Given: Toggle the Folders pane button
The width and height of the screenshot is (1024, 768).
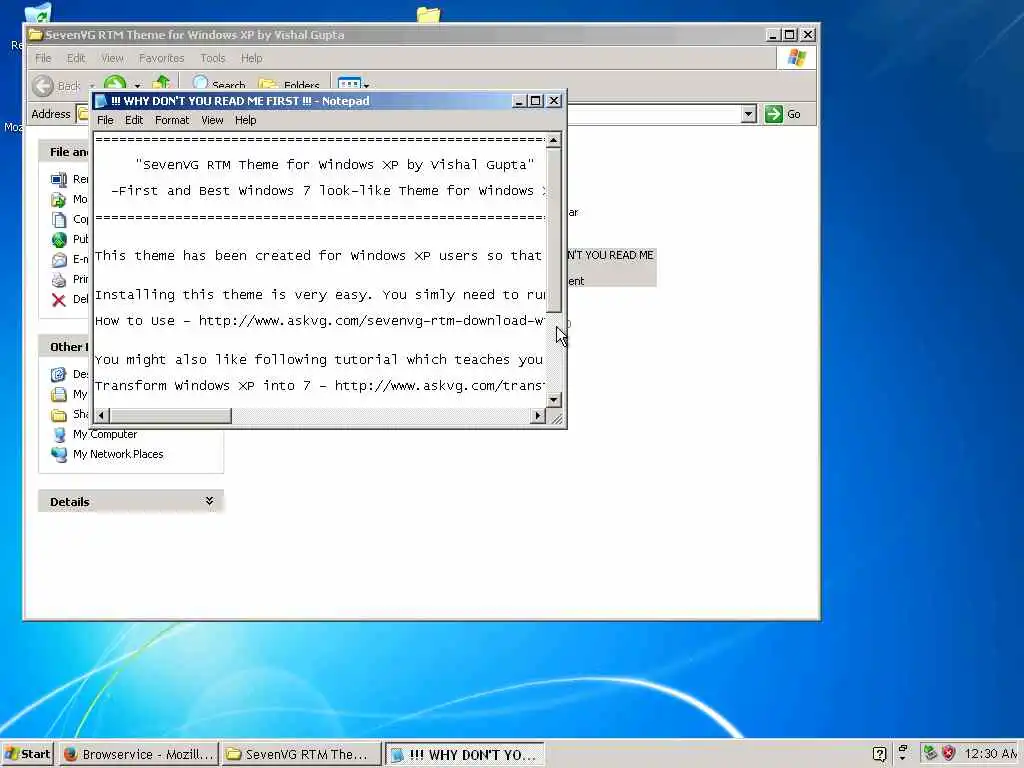Looking at the screenshot, I should (289, 84).
